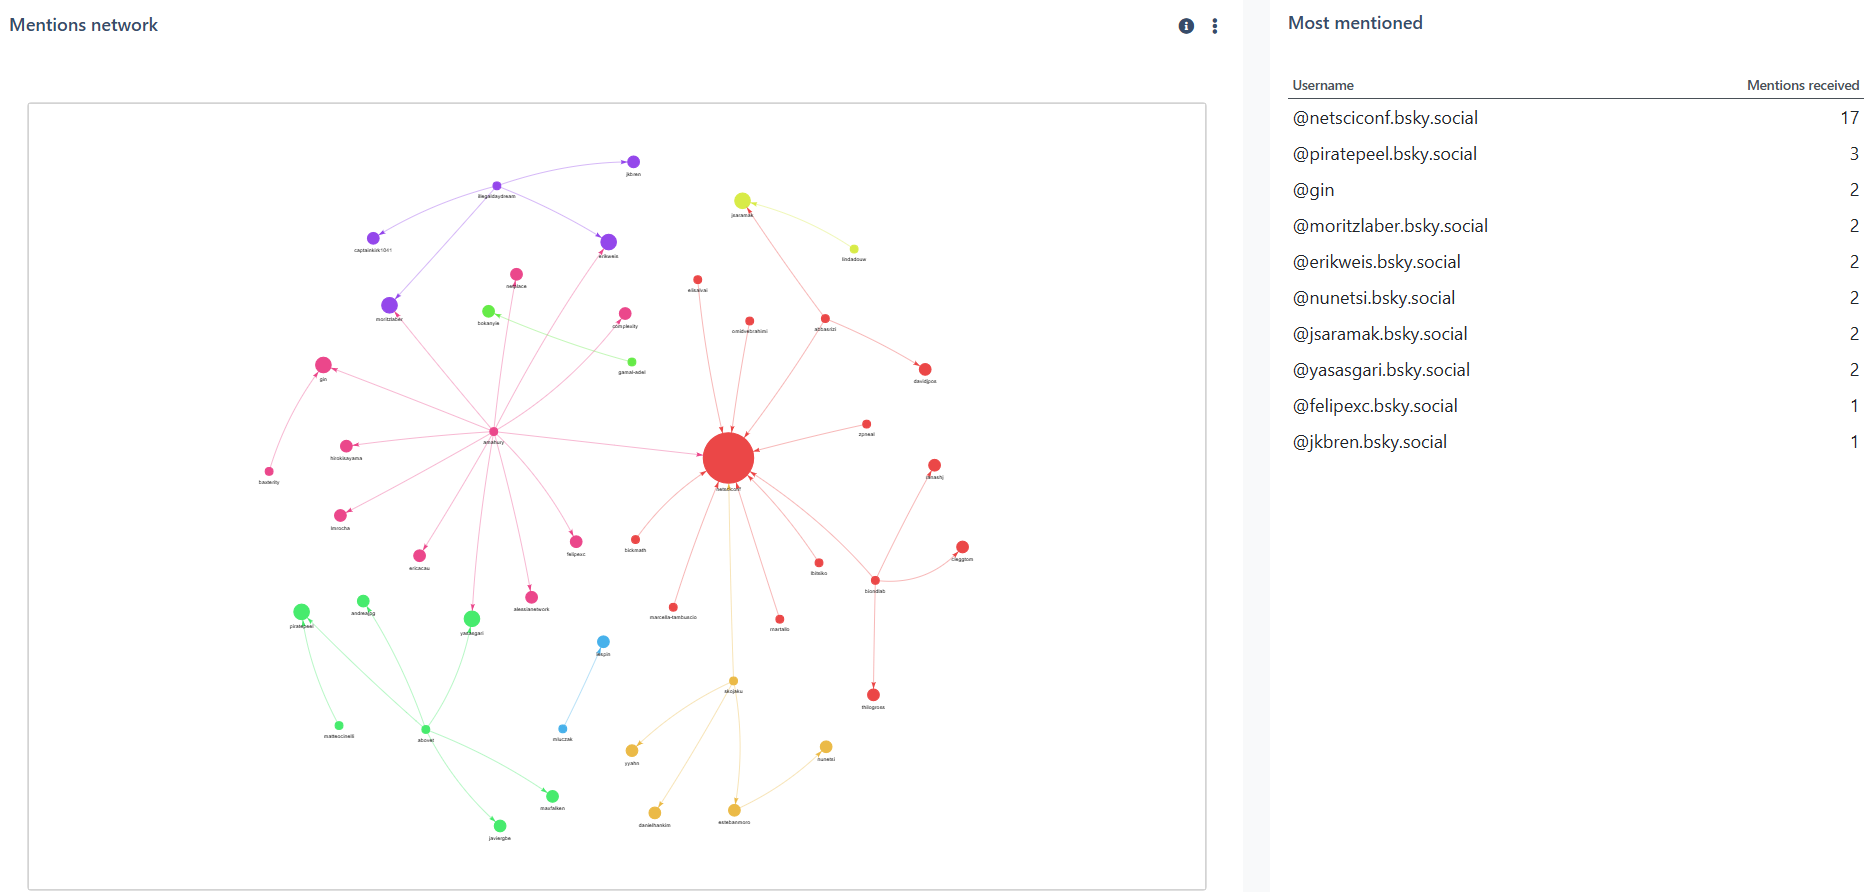Viewport: 1871px width, 892px height.
Task: Select the purple jkbren node
Action: pos(633,162)
